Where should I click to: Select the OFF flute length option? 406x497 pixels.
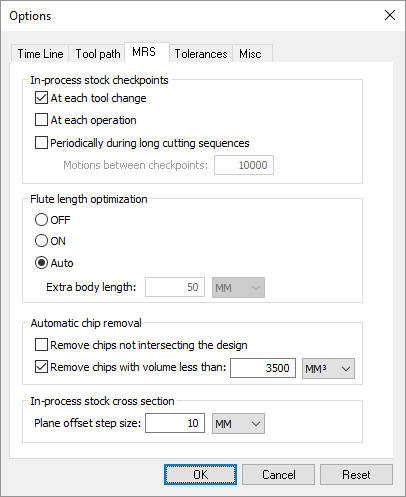pyautogui.click(x=41, y=220)
